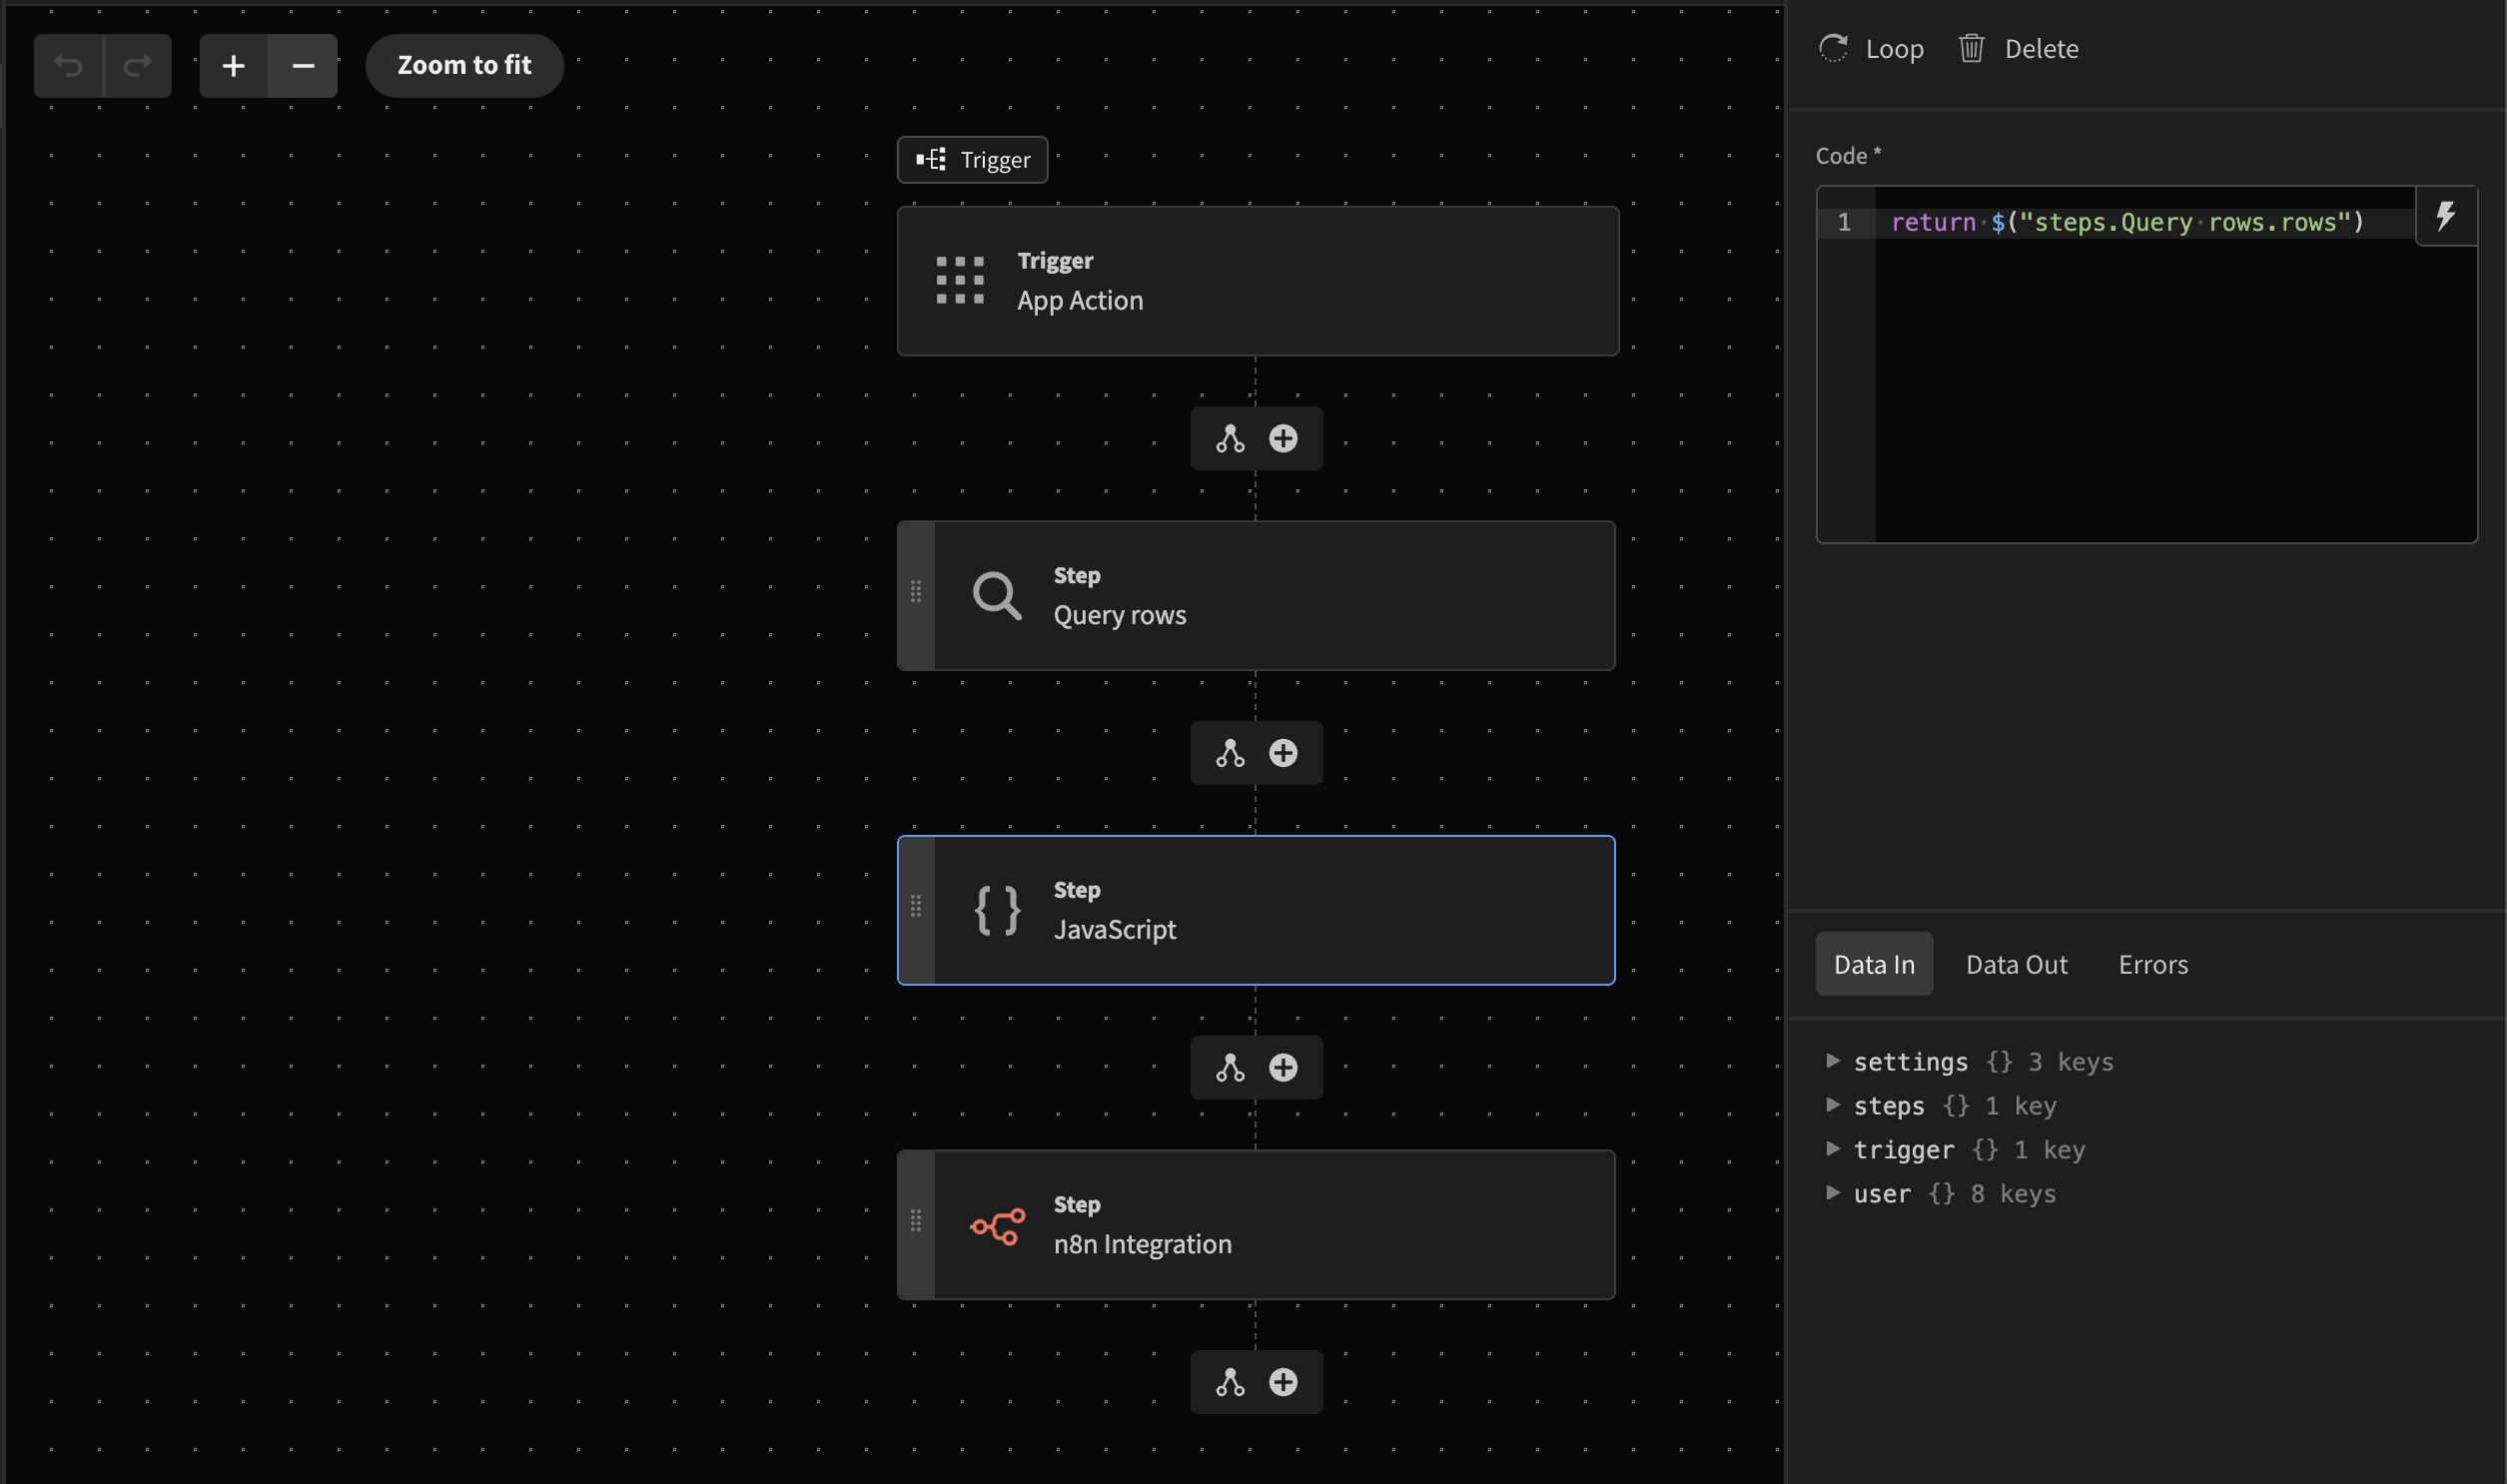The width and height of the screenshot is (2507, 1484).
Task: Click the Zoom to fit button
Action: pos(464,66)
